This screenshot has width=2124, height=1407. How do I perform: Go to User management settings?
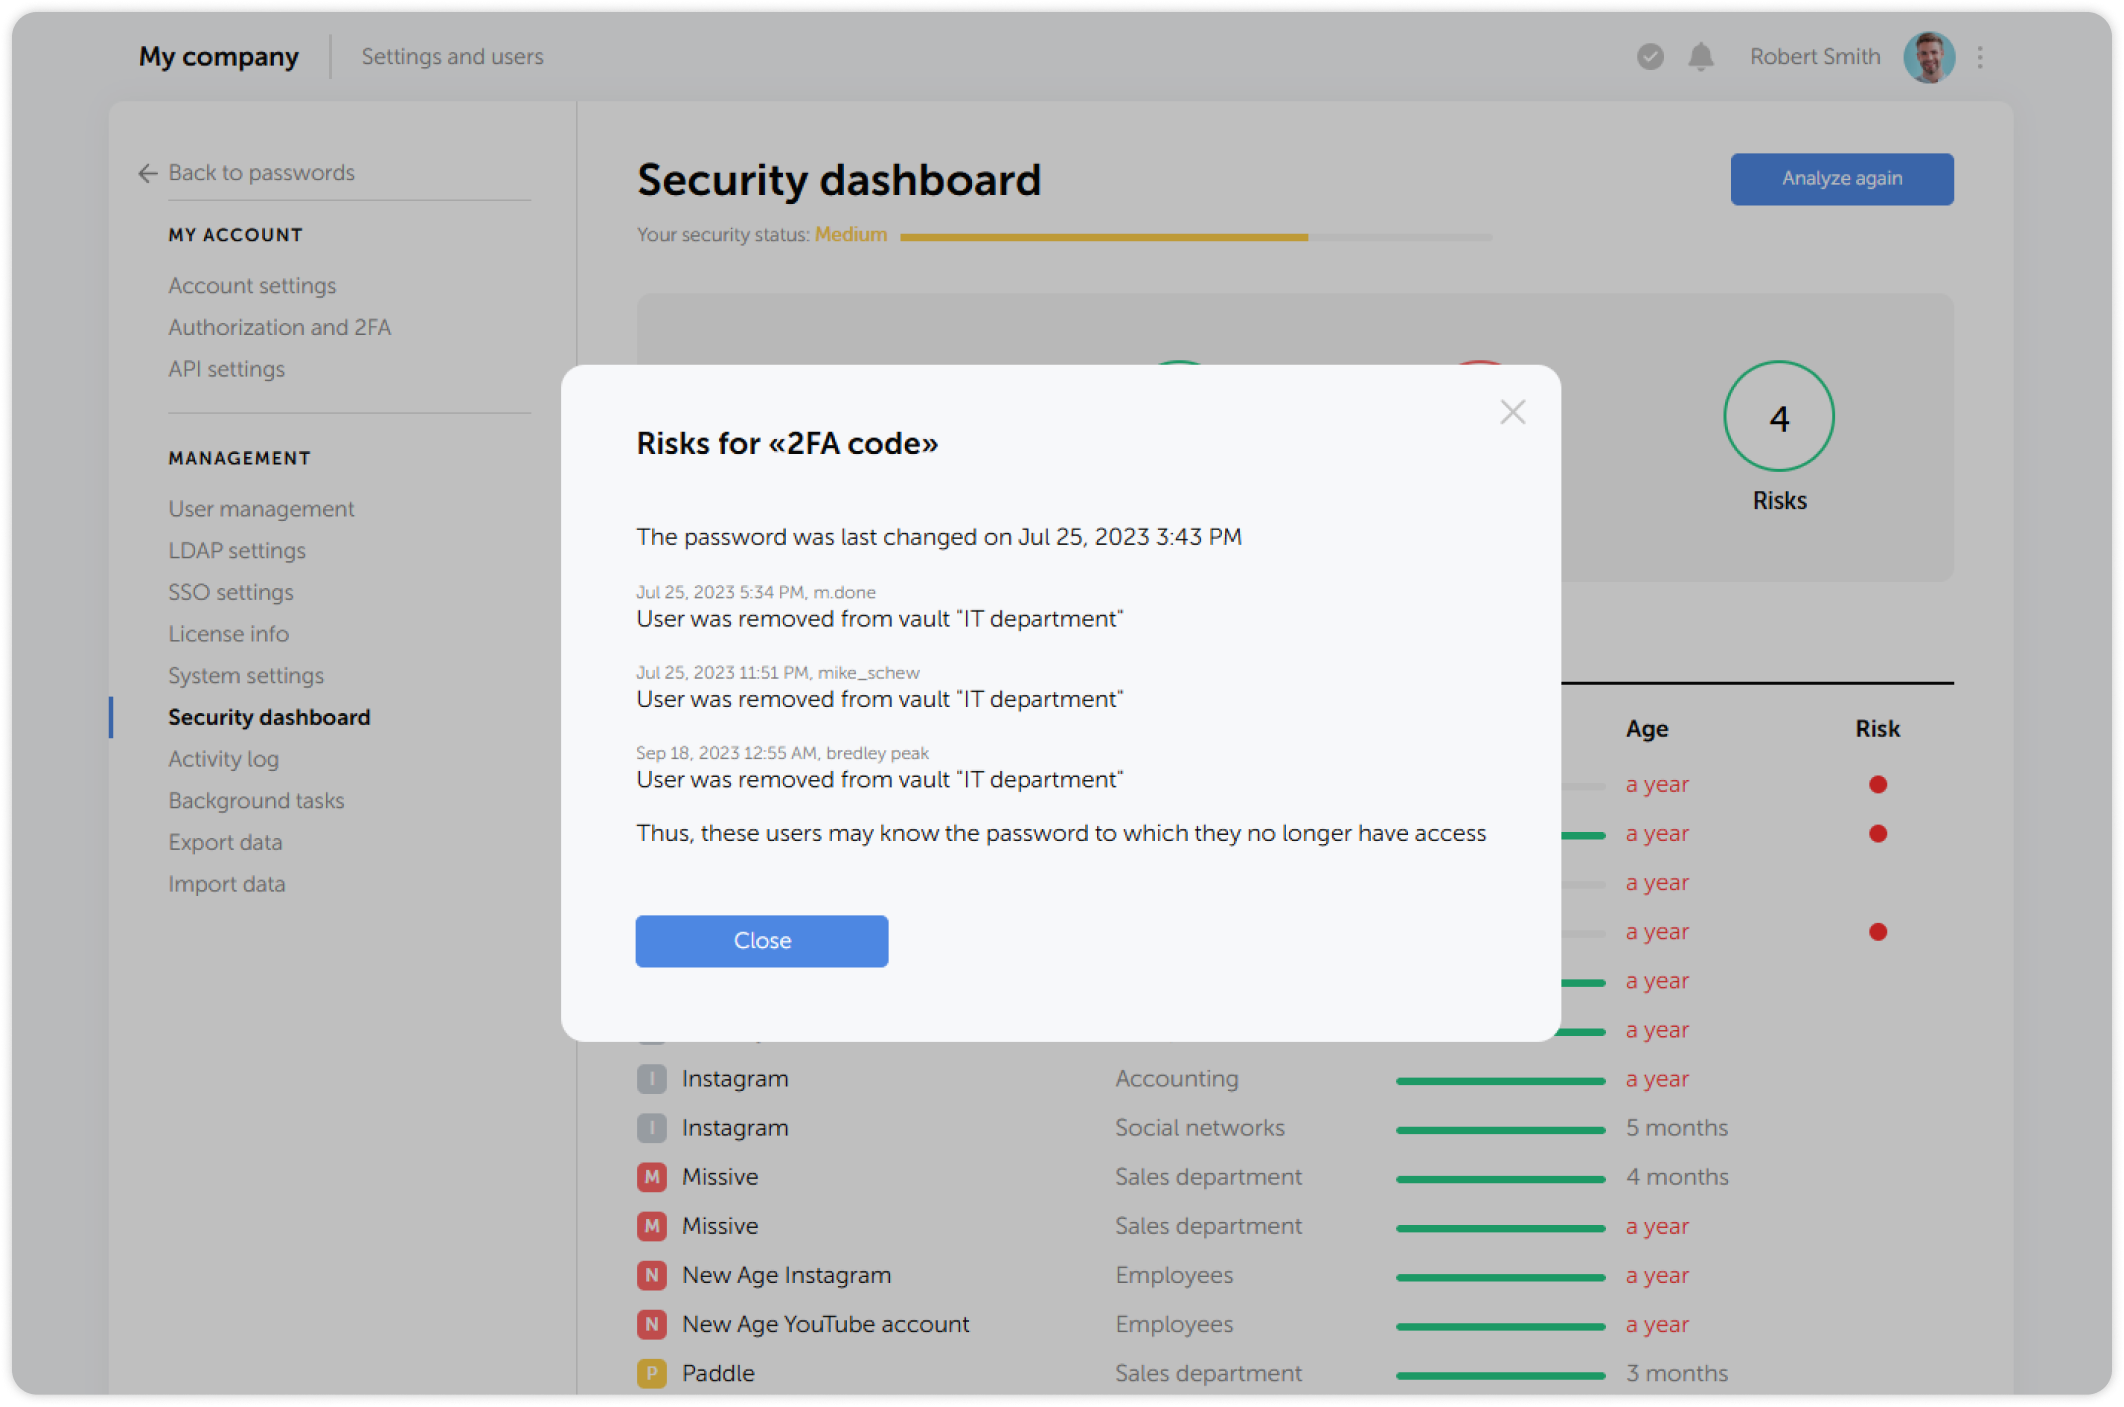pos(261,508)
